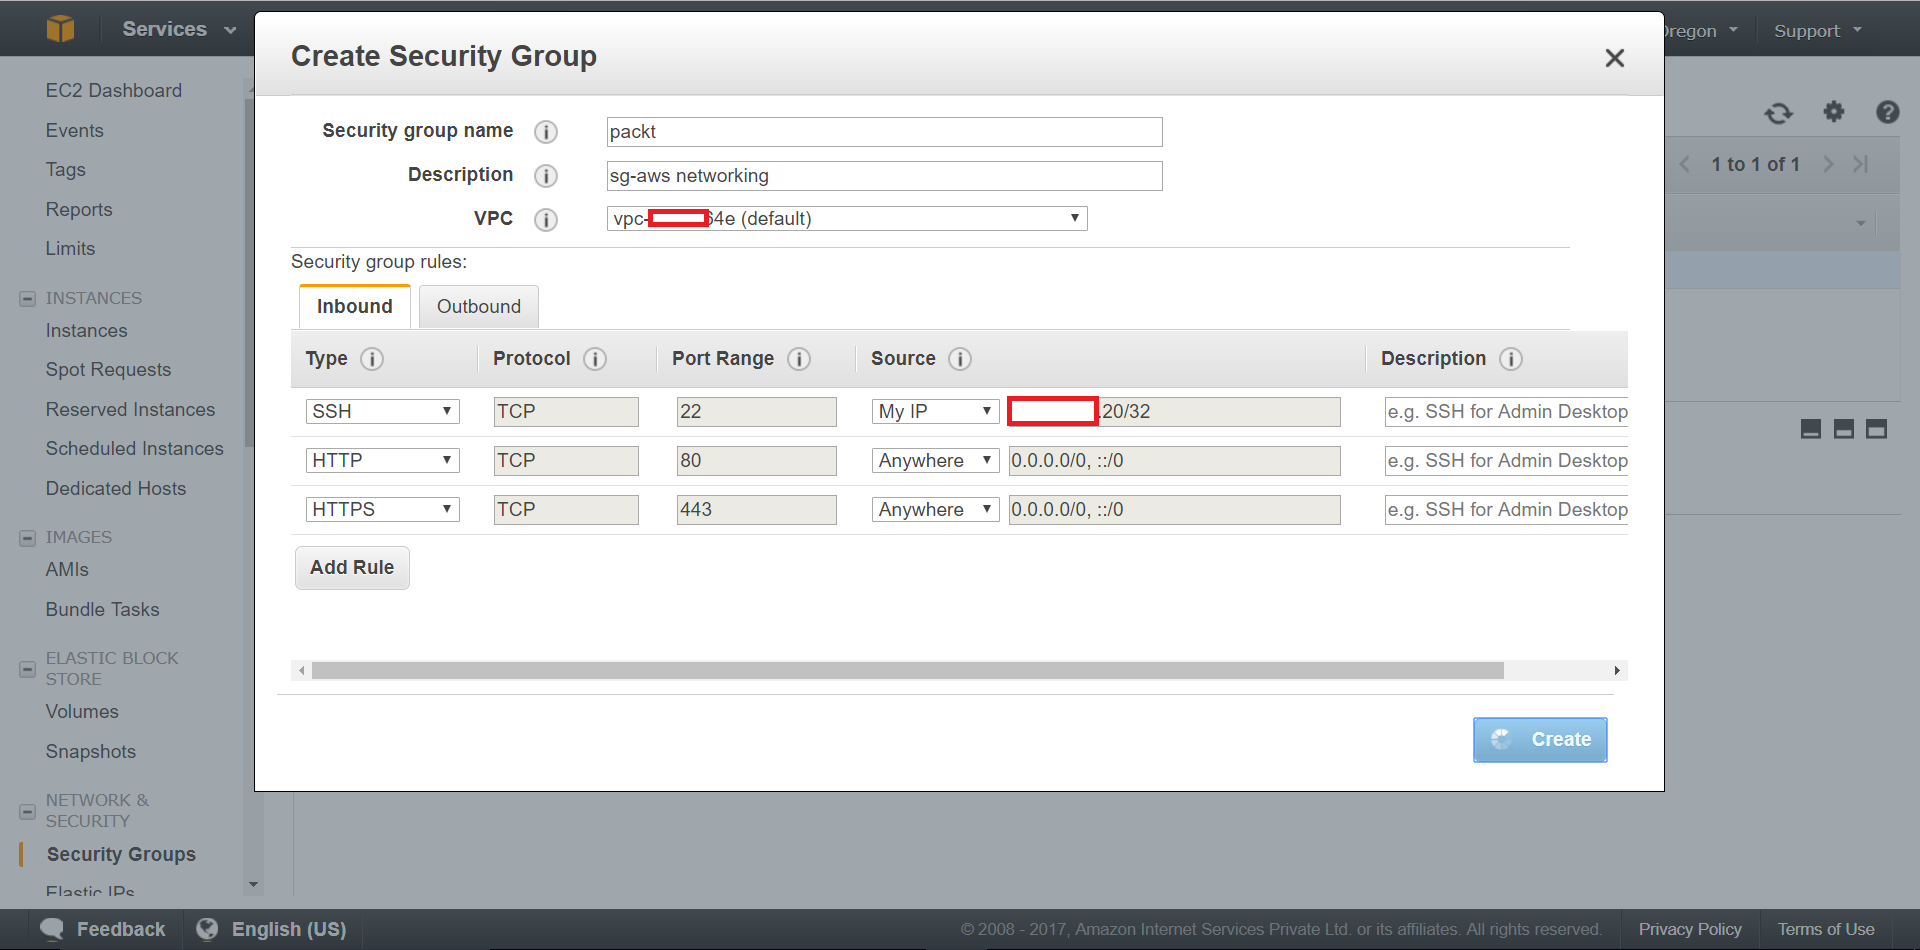Open the Privacy Policy link
Viewport: 1920px width, 950px height.
(x=1690, y=929)
